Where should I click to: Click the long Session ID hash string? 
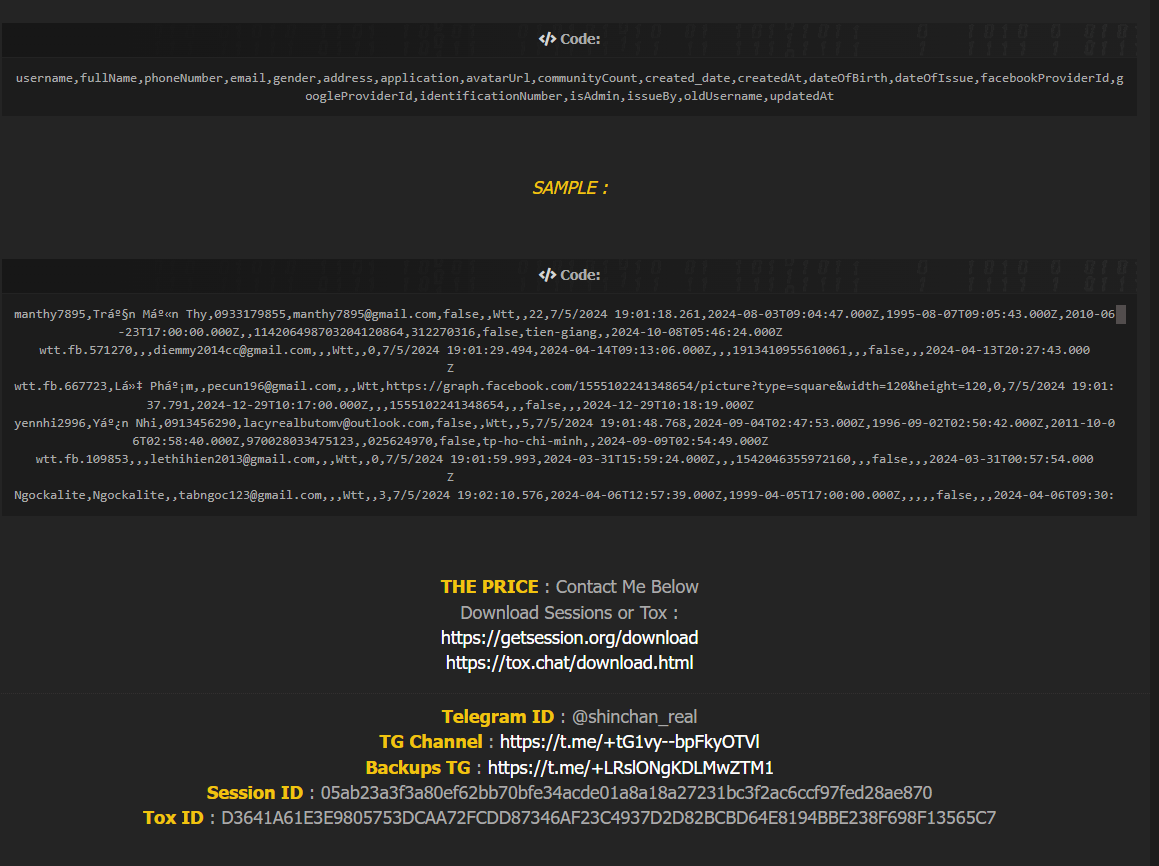tap(626, 793)
